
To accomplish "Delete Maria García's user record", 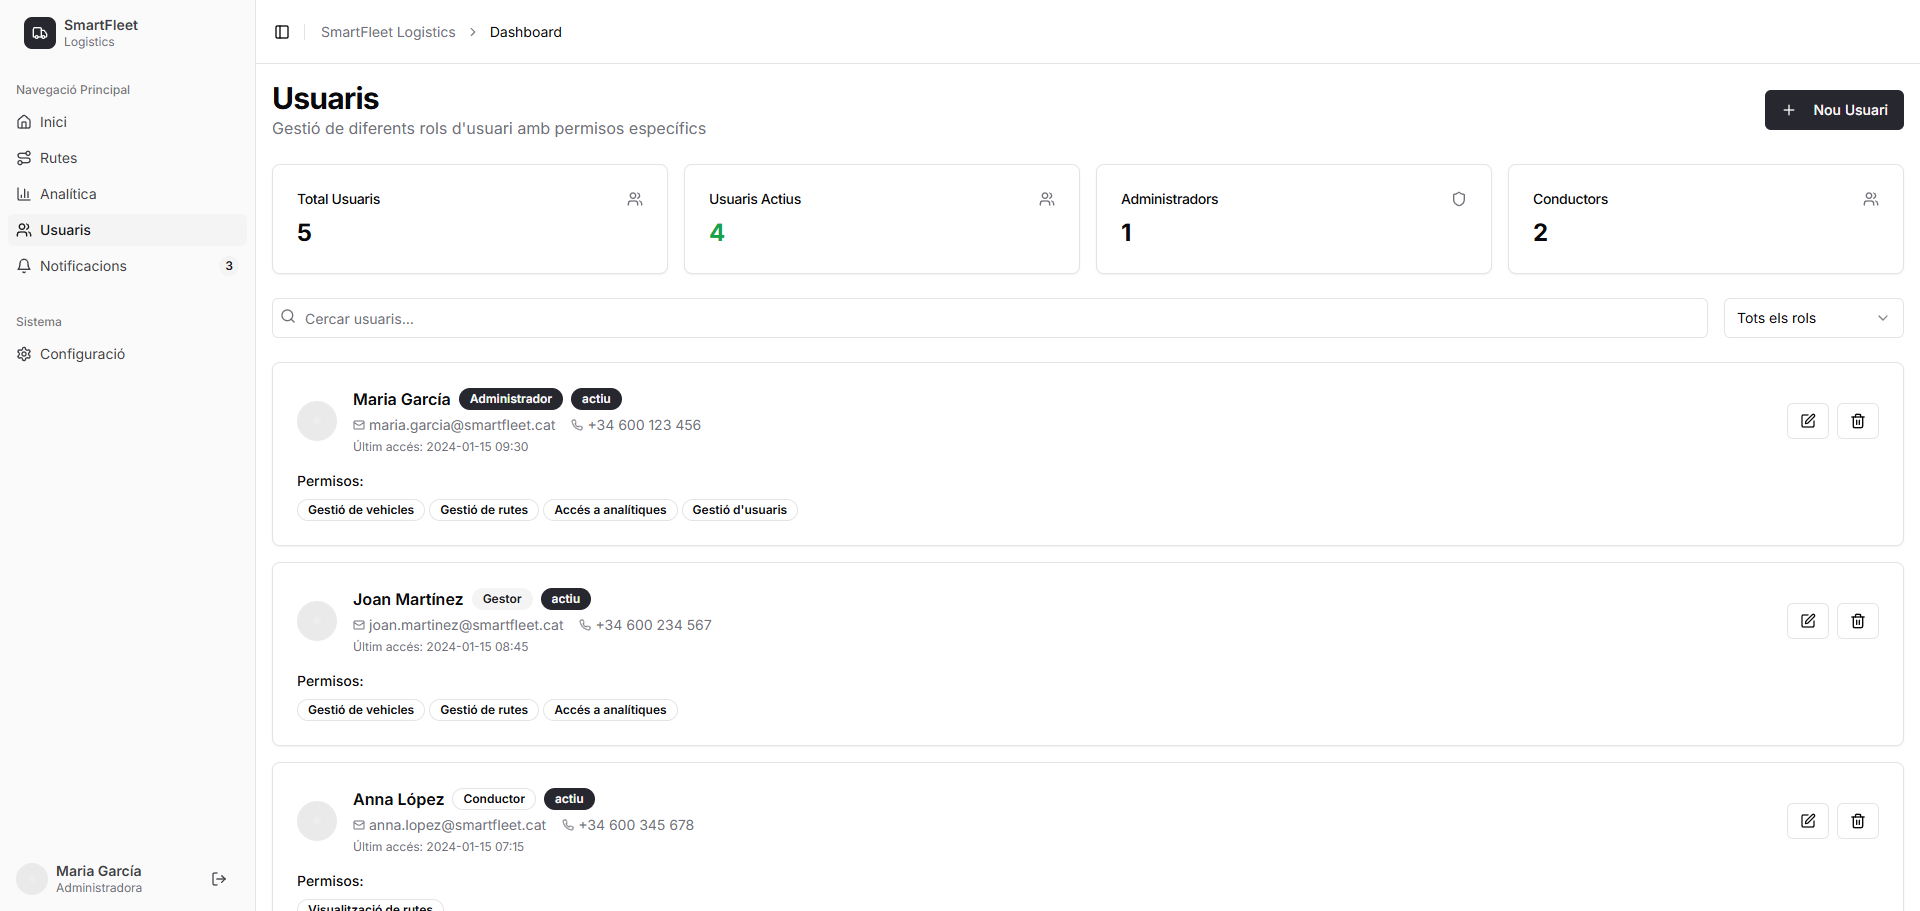I will [x=1858, y=421].
